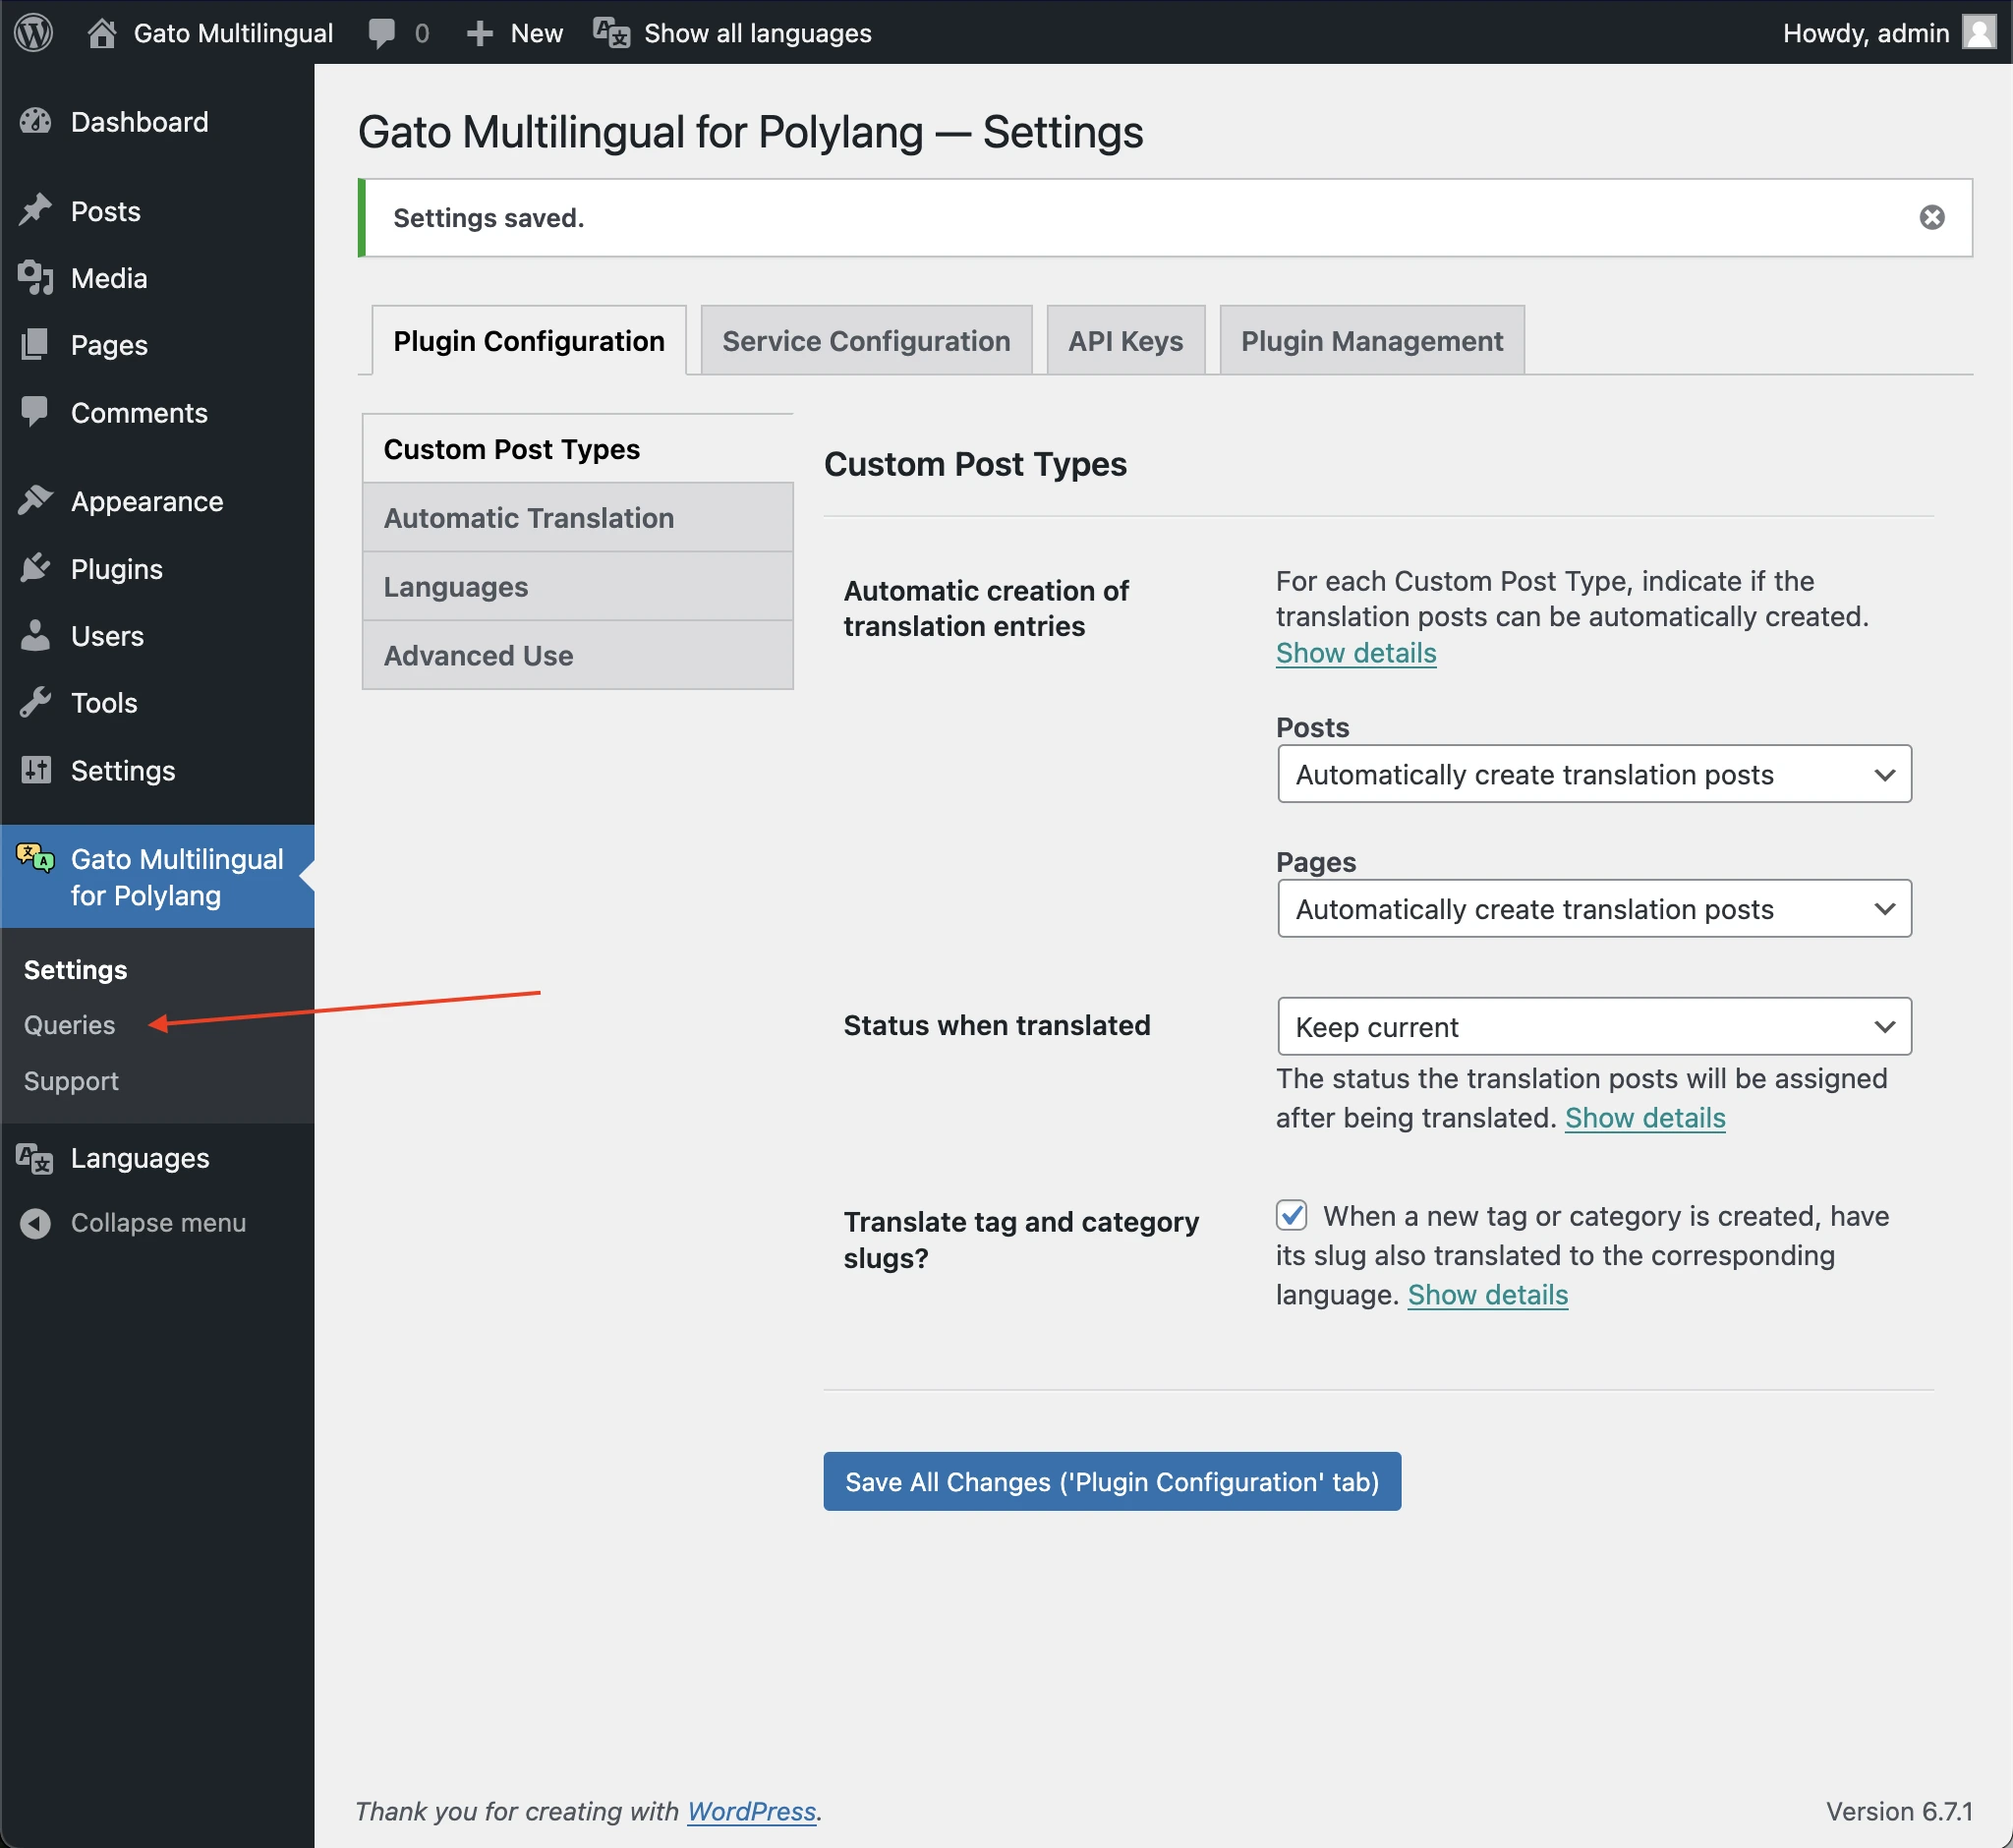Save changes in Plugin Configuration tab
This screenshot has height=1848, width=2013.
1112,1479
